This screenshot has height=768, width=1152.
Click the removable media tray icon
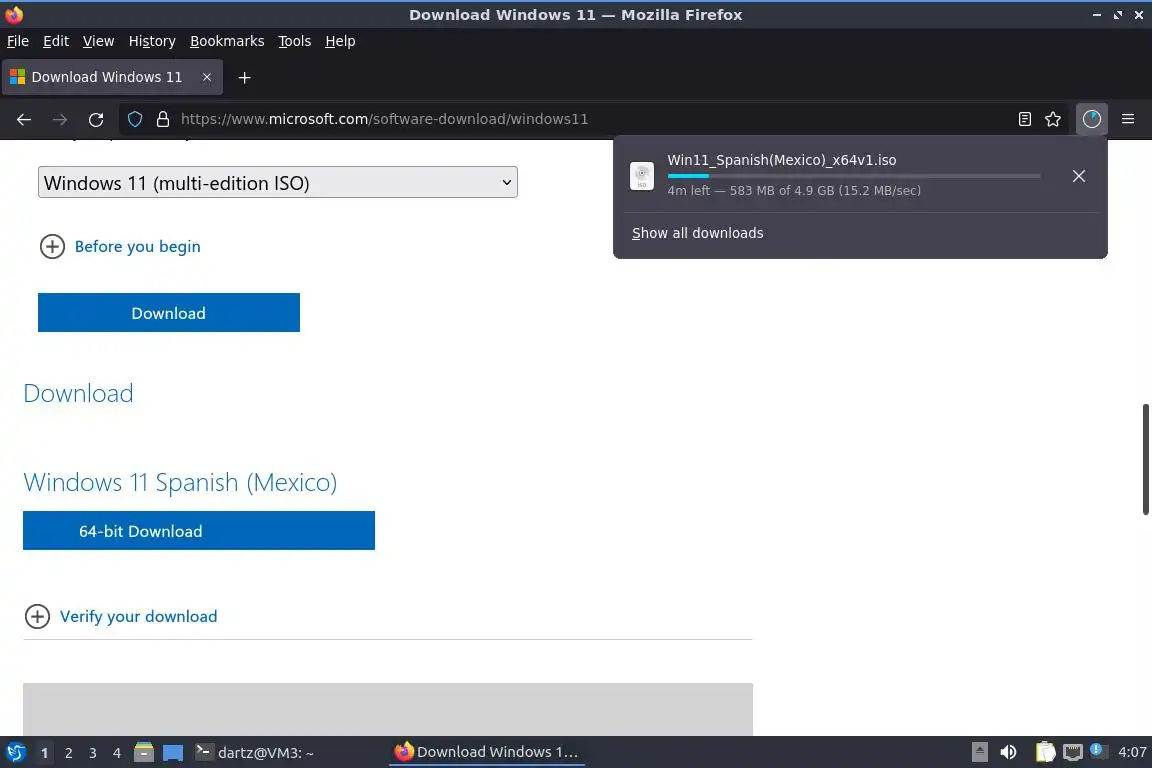point(979,753)
